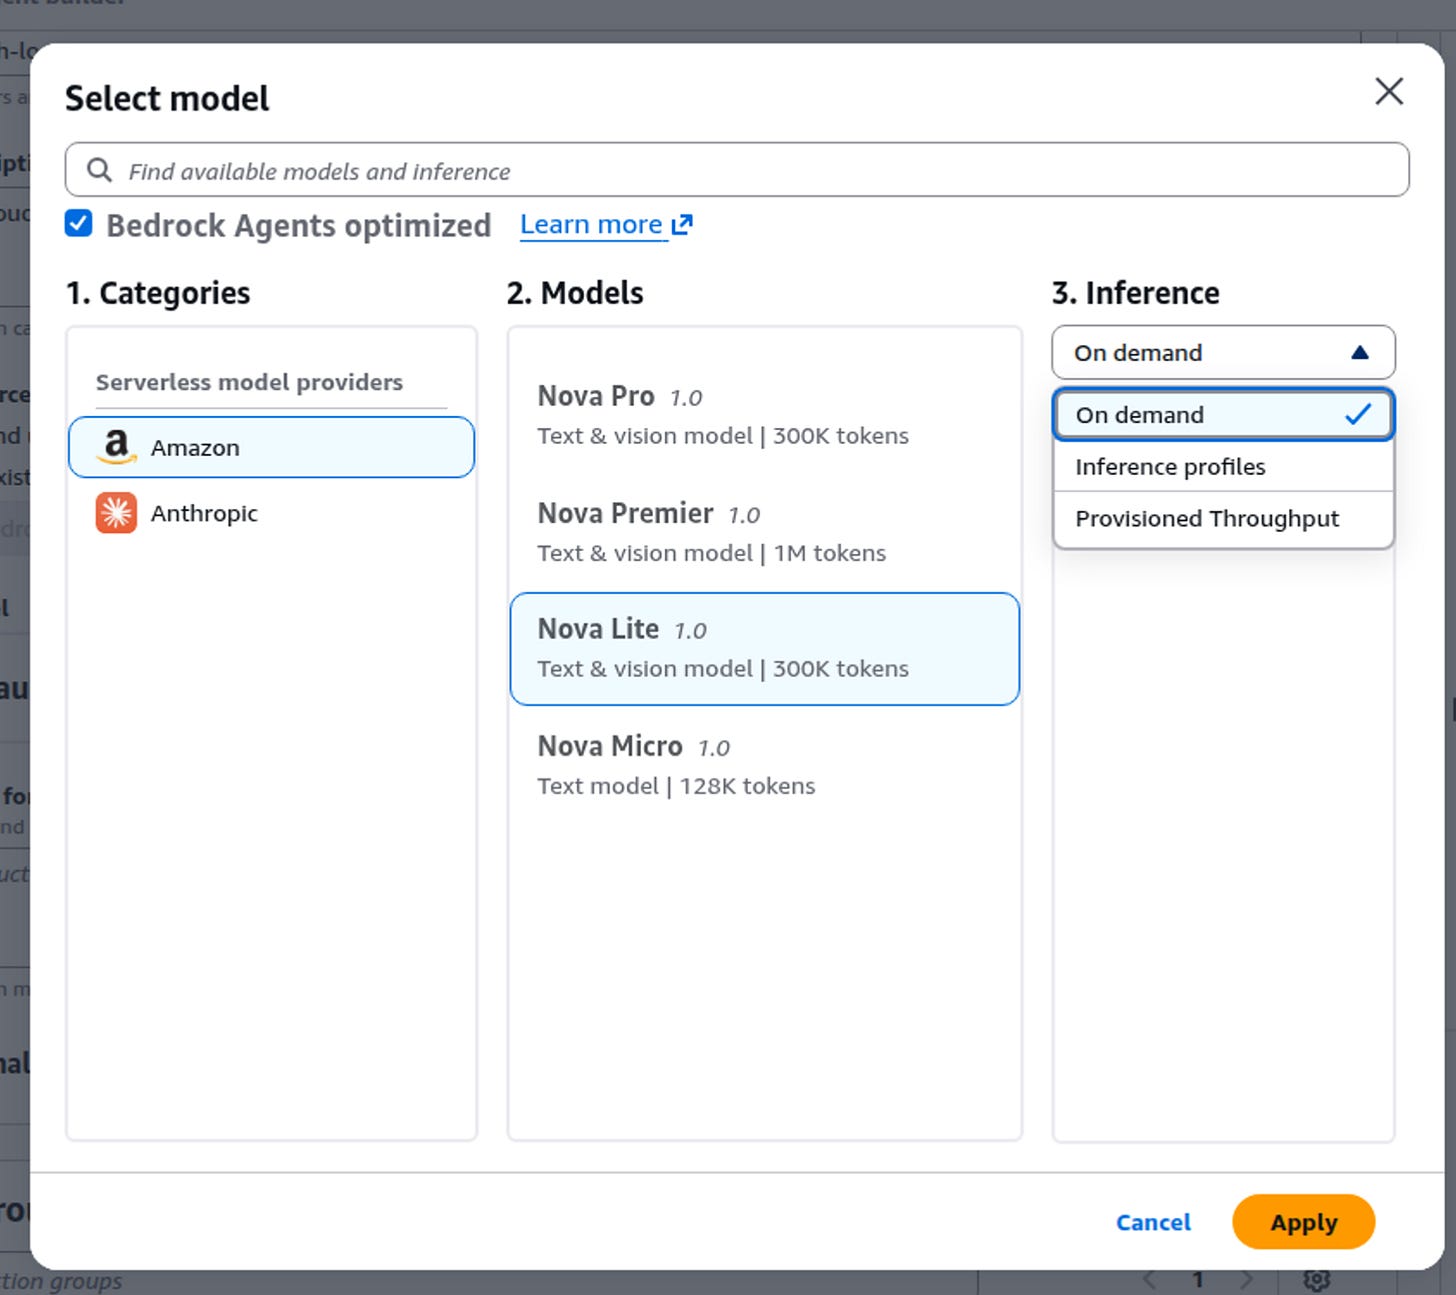This screenshot has height=1295, width=1456.
Task: Choose the Nova Pro model
Action: pyautogui.click(x=764, y=415)
